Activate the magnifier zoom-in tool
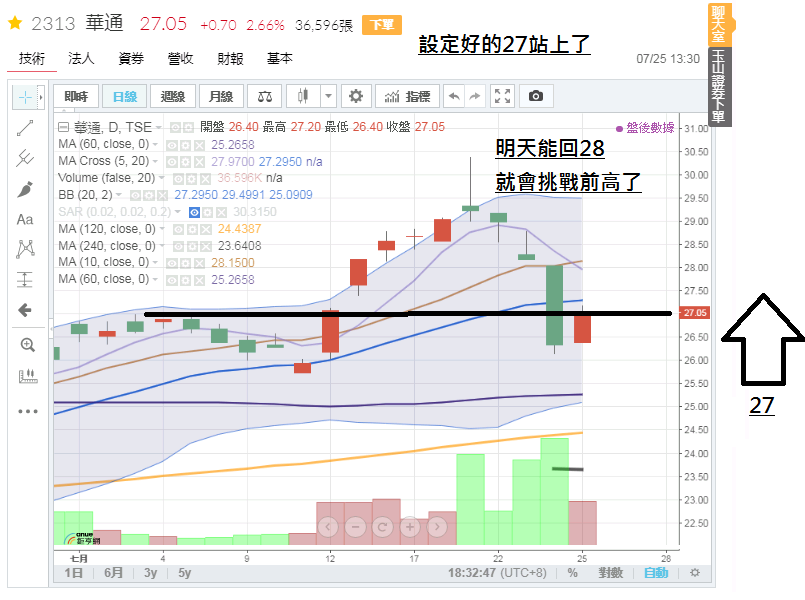The width and height of the screenshot is (805, 600). click(x=27, y=345)
